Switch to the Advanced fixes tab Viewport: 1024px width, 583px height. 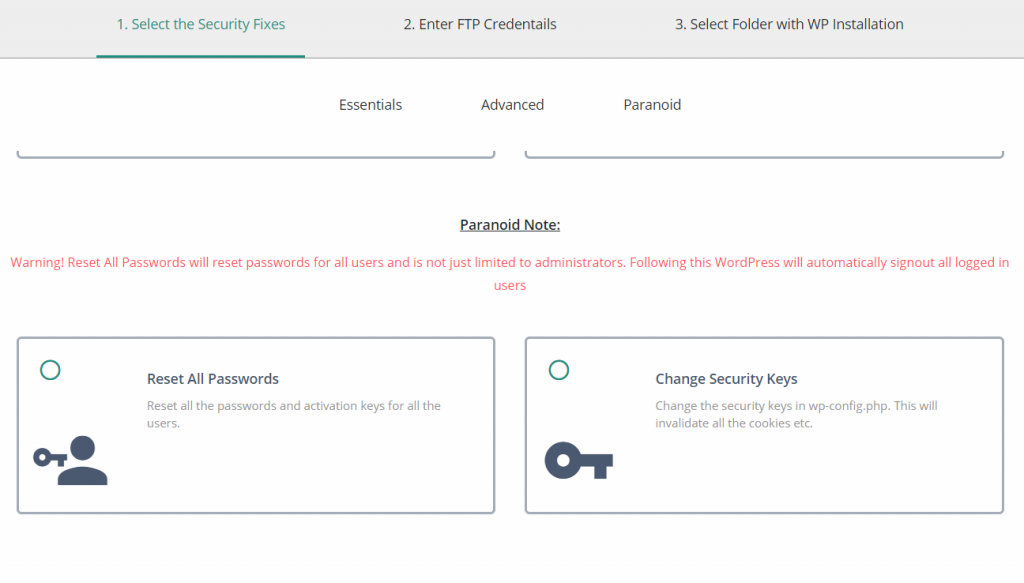513,104
